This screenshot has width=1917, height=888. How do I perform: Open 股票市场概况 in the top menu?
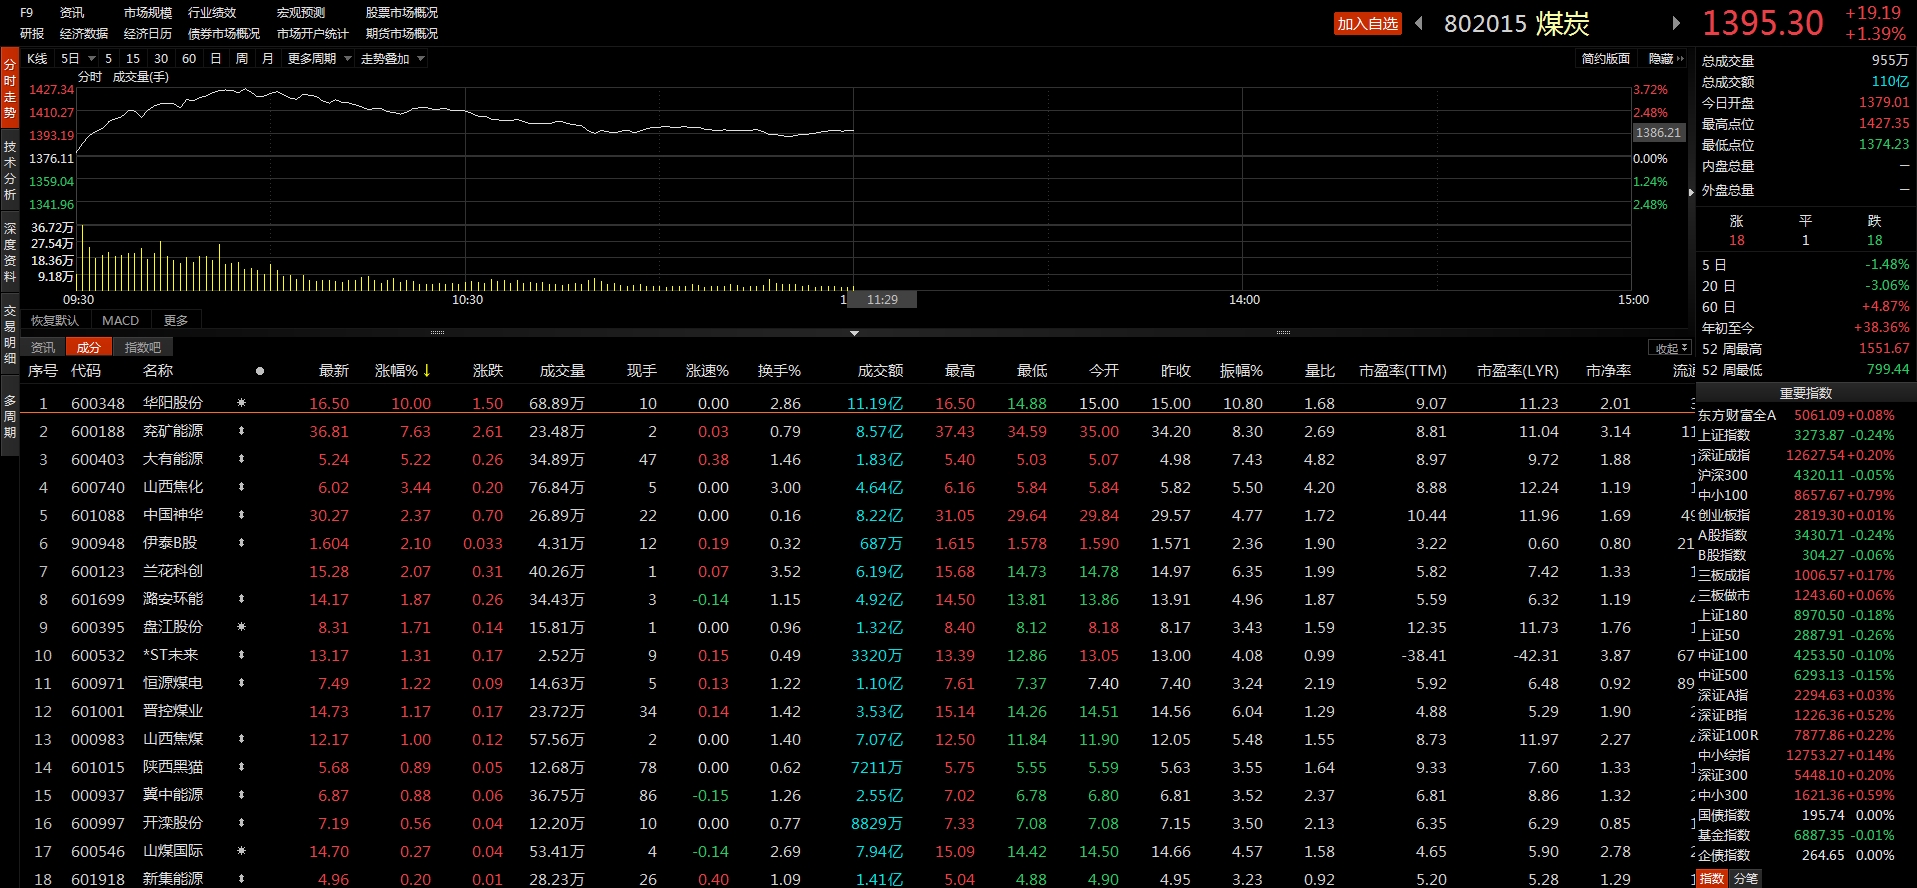[x=402, y=13]
